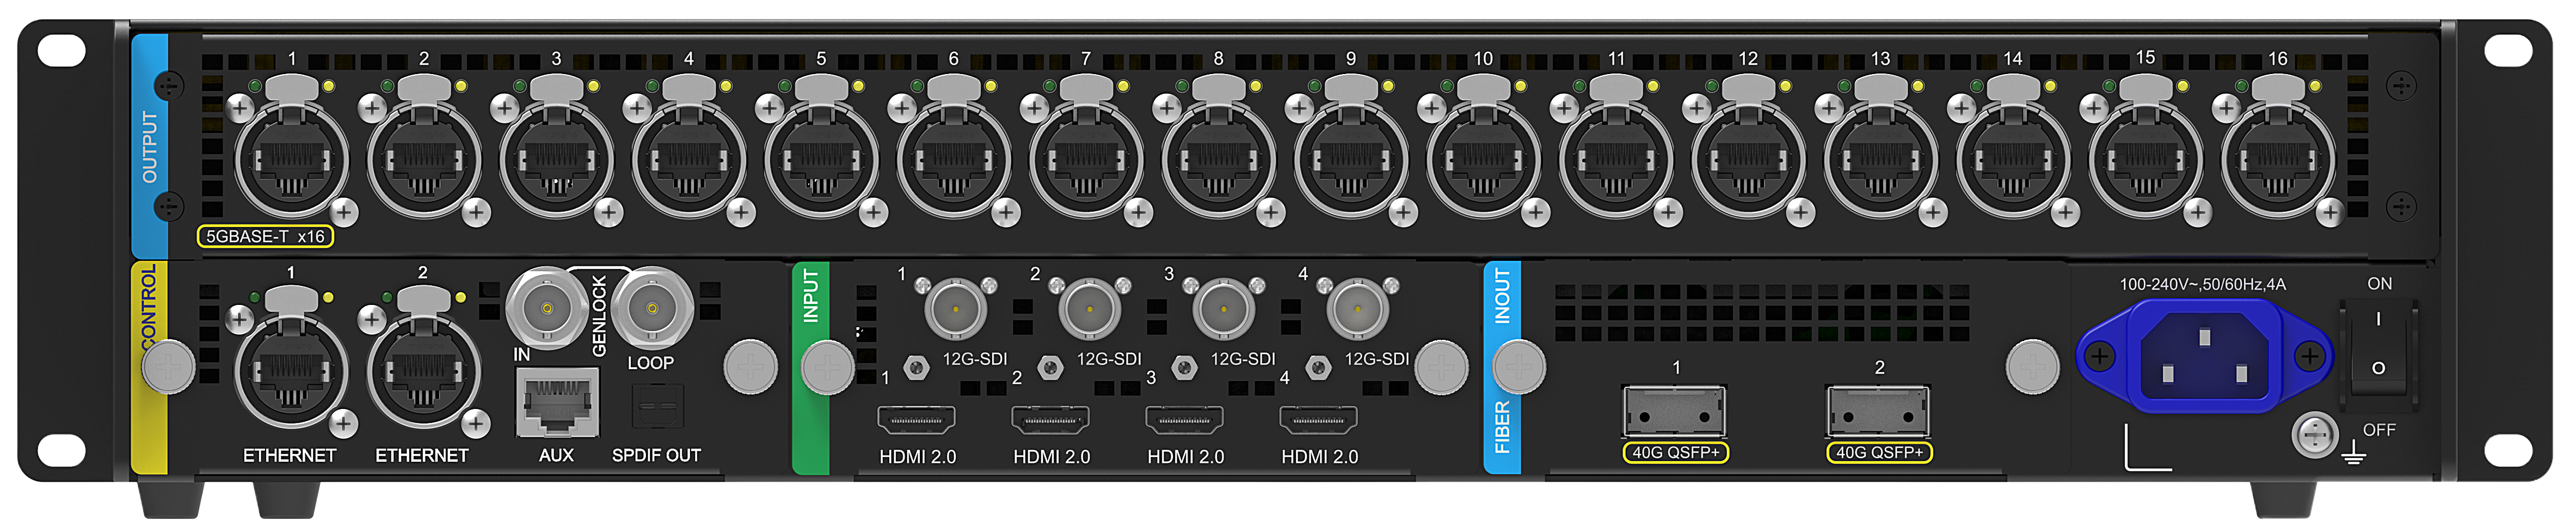Click the GENLOCK label text
The height and width of the screenshot is (532, 2576).
click(x=599, y=316)
